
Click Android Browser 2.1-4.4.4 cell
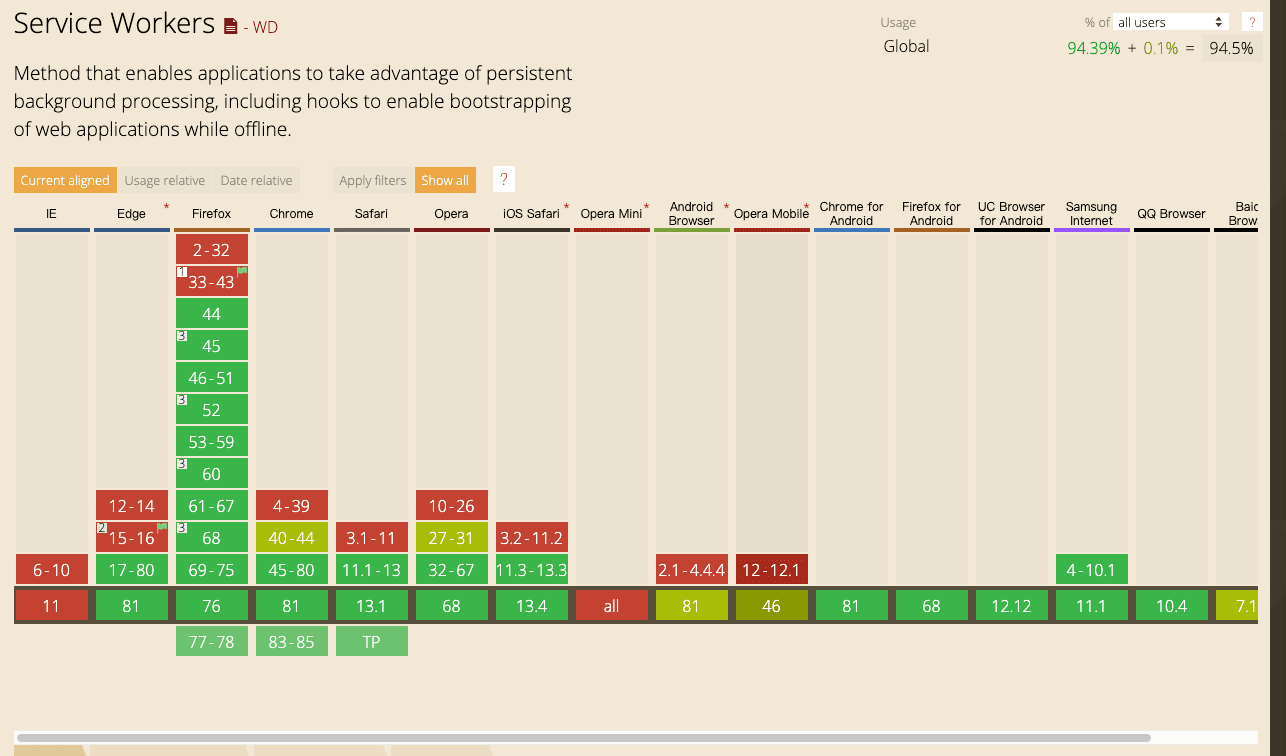click(692, 570)
